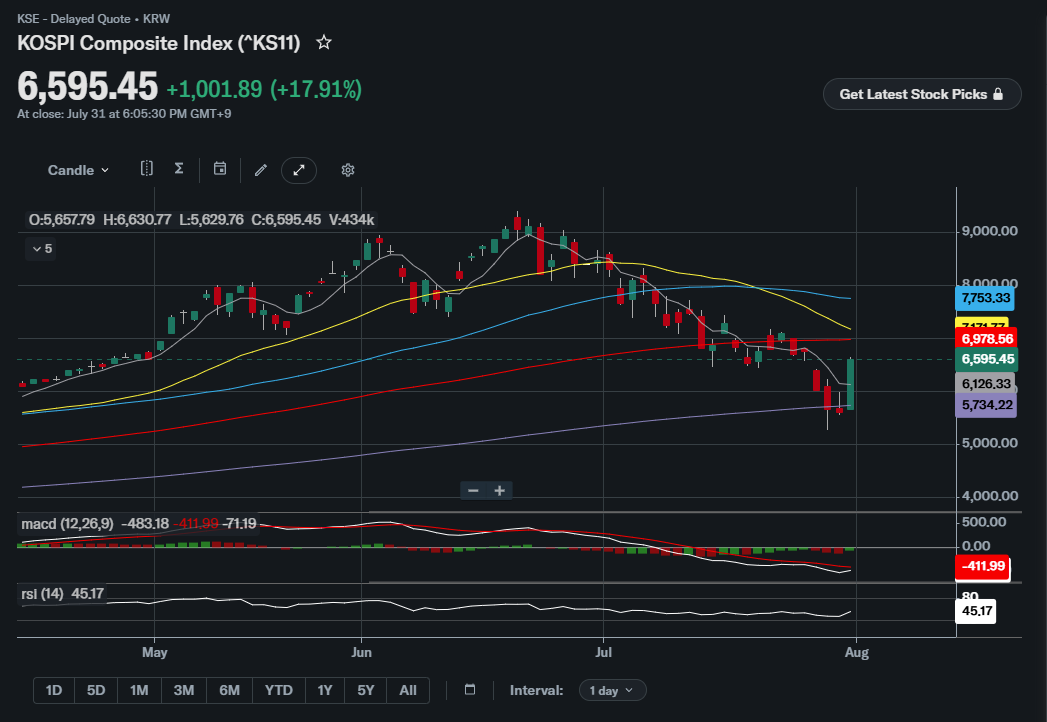
Task: Click the KOSPI Composite Index title
Action: [158, 43]
